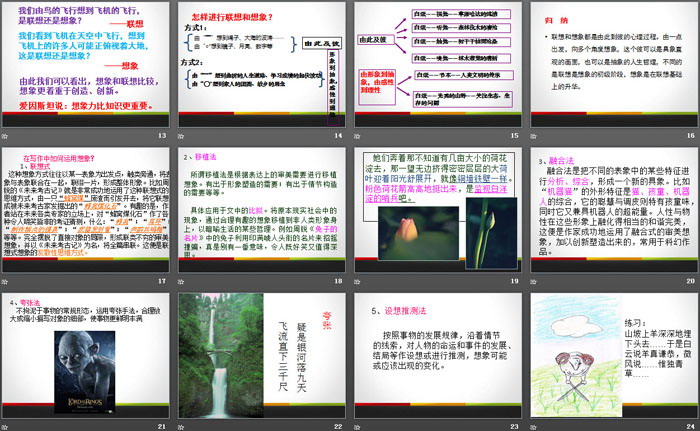Click slide 17 on 联想式

[88, 212]
